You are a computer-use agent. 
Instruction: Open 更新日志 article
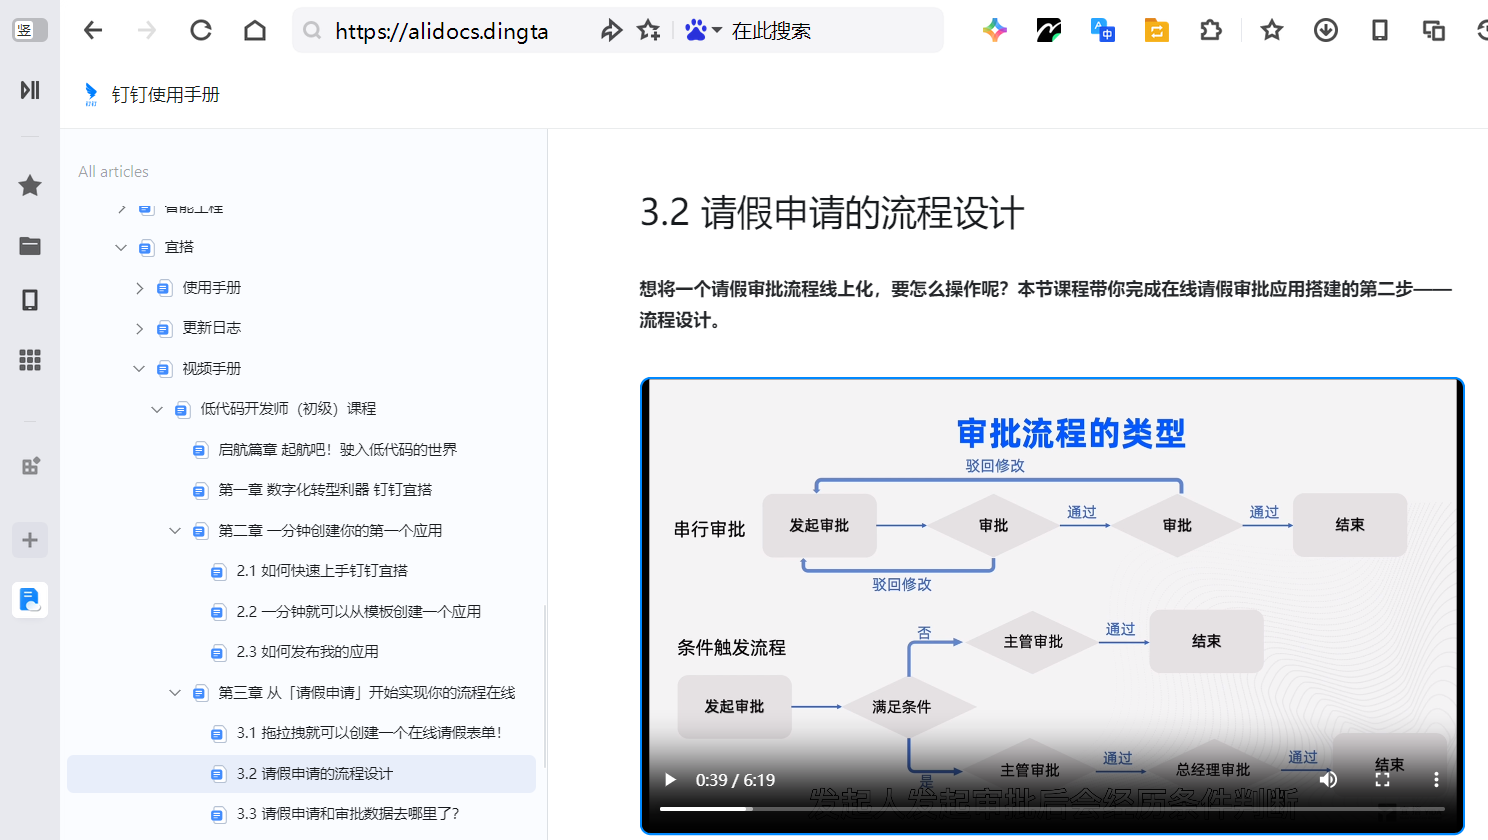pos(212,328)
